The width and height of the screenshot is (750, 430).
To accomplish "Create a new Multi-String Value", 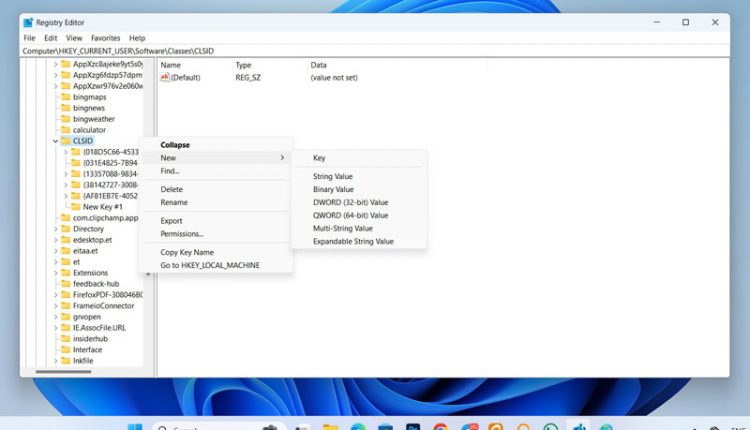I will pos(359,228).
